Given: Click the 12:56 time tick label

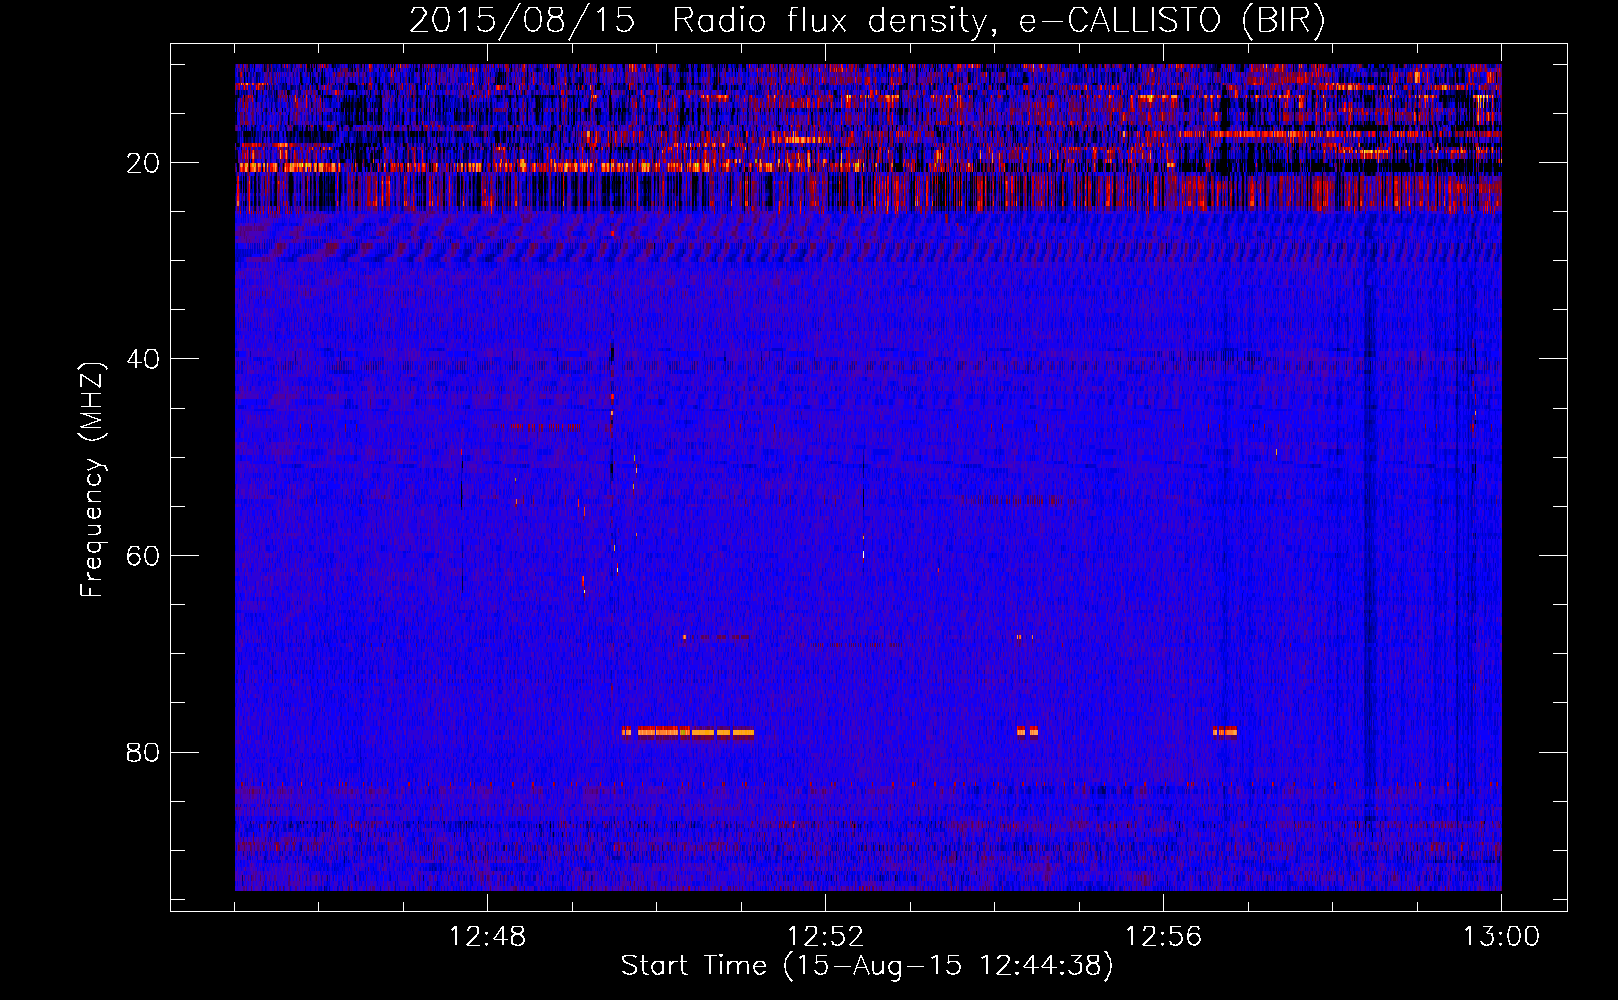Looking at the screenshot, I should [1163, 937].
